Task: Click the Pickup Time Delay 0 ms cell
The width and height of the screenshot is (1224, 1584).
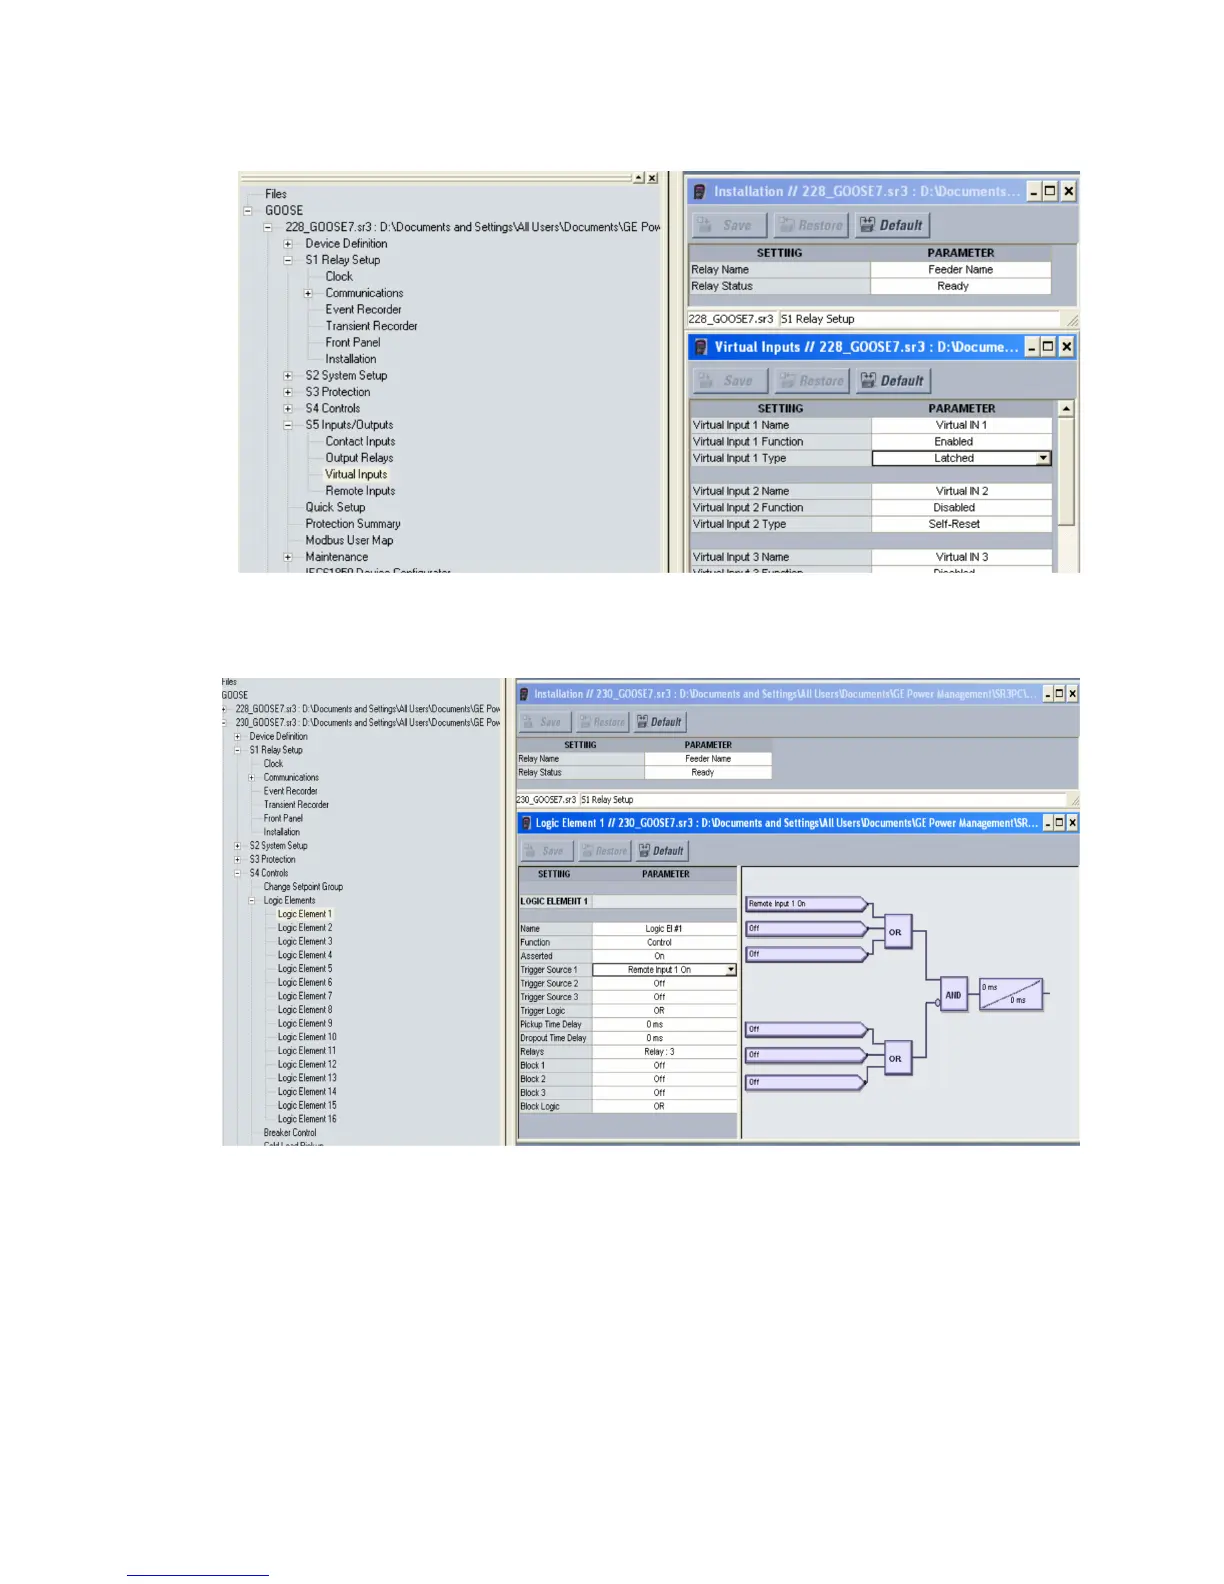Action: (x=664, y=1025)
